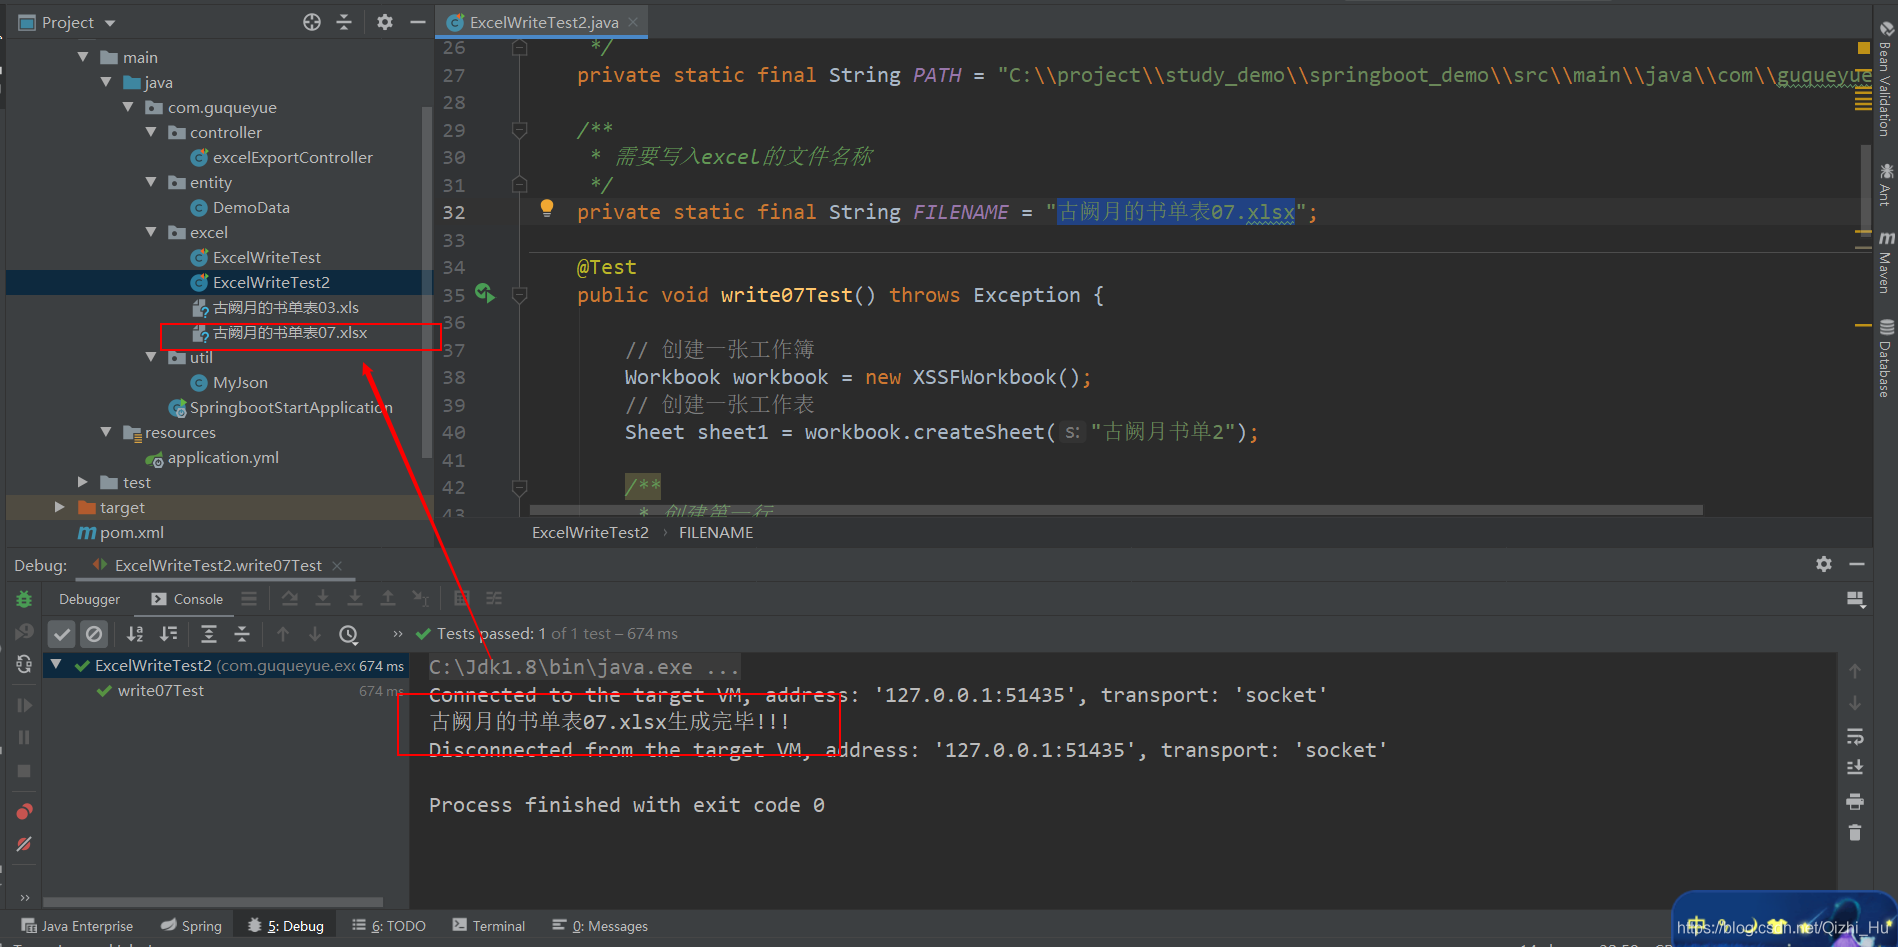Click the collapse-all icon in Project panel

click(x=344, y=22)
